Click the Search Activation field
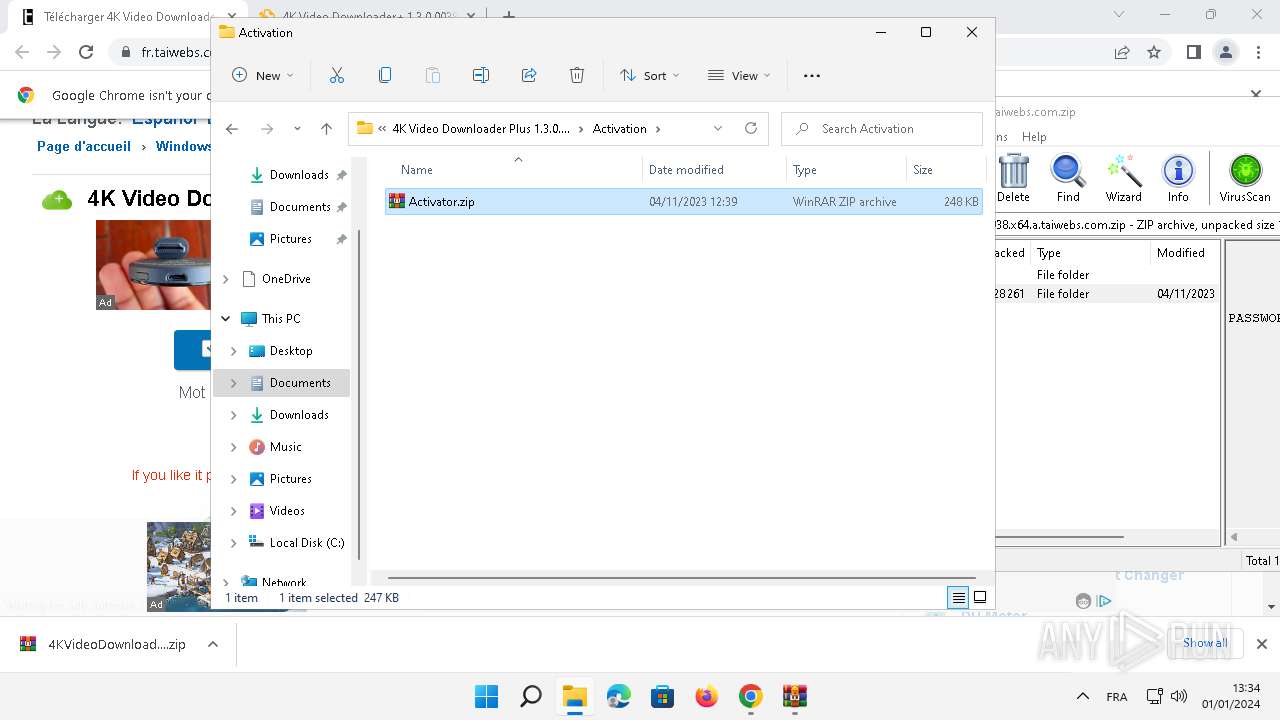 click(x=882, y=128)
